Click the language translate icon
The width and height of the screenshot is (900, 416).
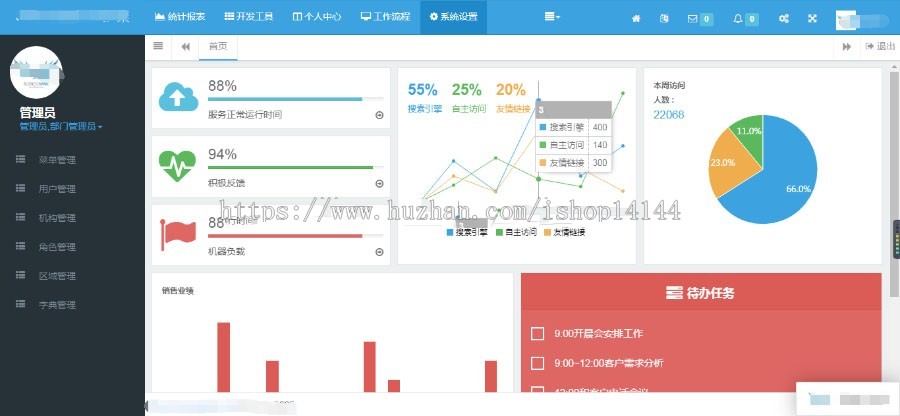coord(664,18)
